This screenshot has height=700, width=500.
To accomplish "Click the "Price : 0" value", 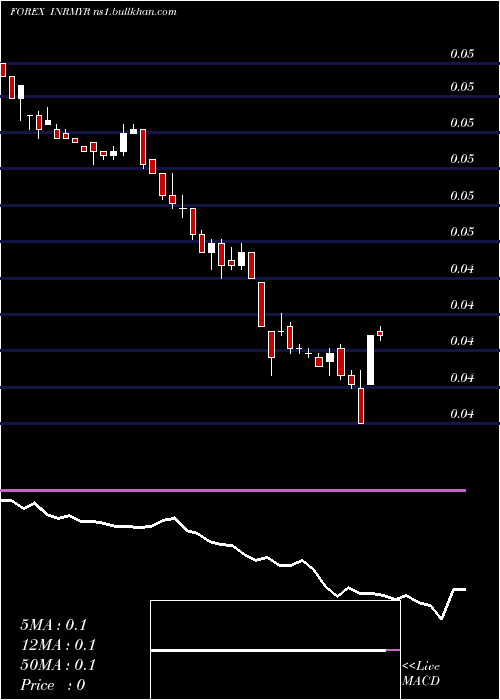I will click(x=53, y=685).
